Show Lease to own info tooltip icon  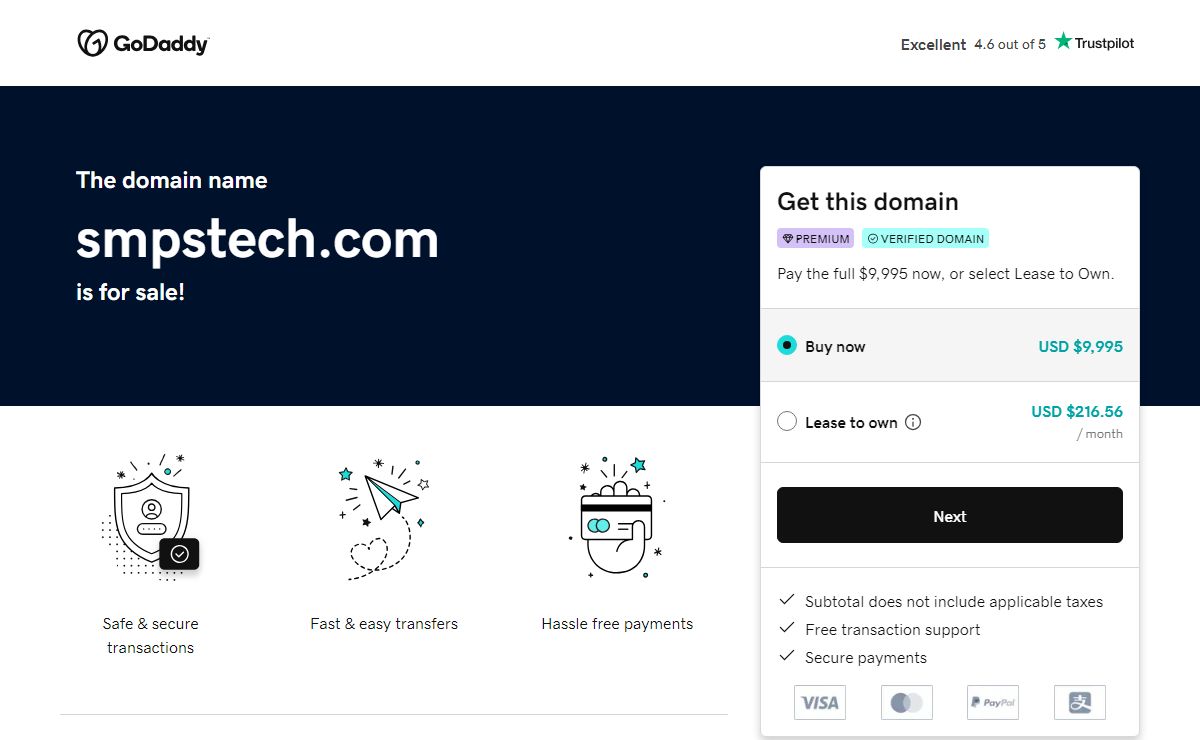tap(913, 422)
